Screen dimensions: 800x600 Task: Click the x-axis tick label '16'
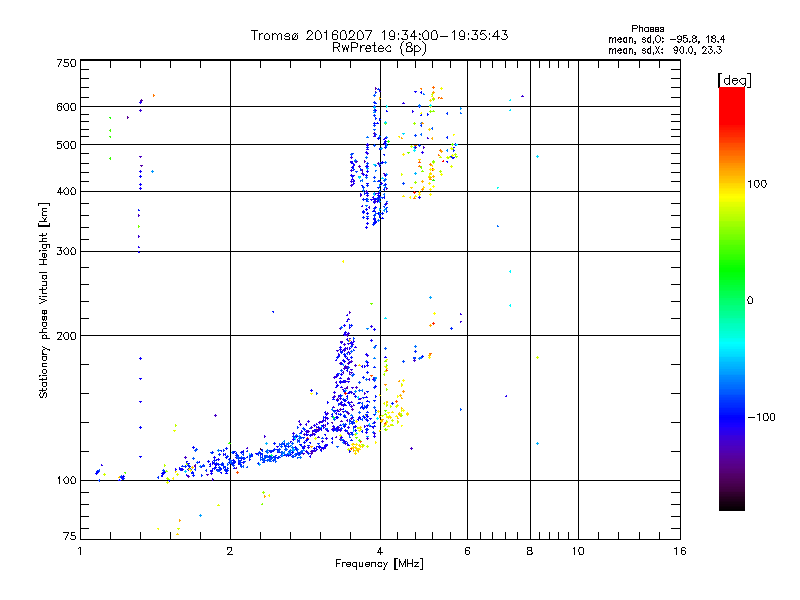680,551
